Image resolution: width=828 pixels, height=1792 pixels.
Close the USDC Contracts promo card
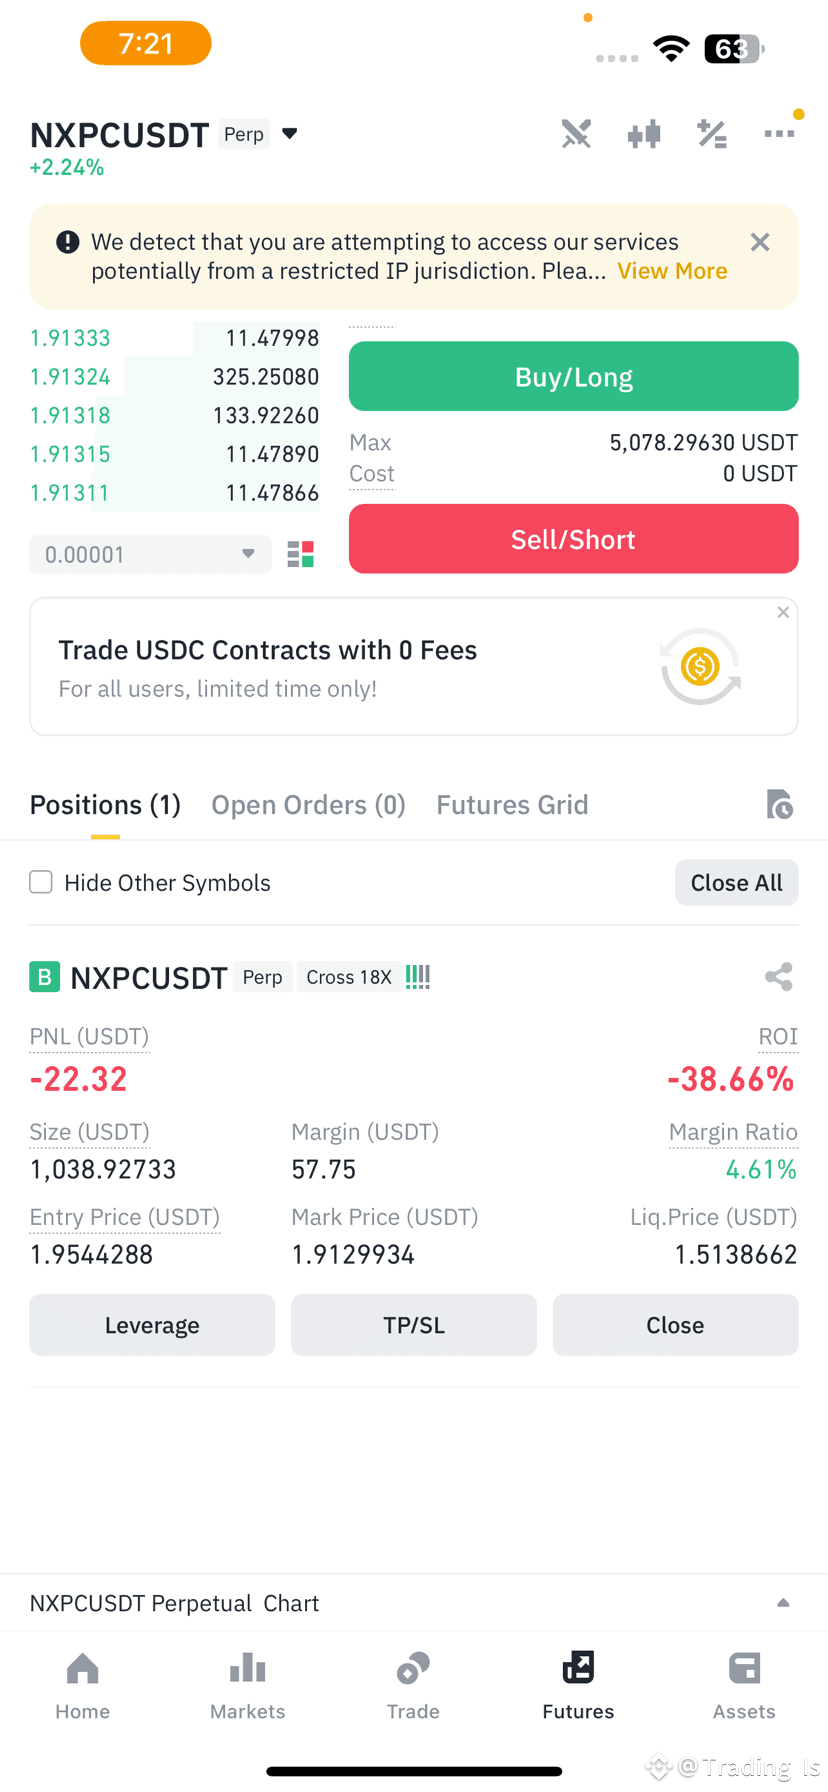tap(783, 612)
